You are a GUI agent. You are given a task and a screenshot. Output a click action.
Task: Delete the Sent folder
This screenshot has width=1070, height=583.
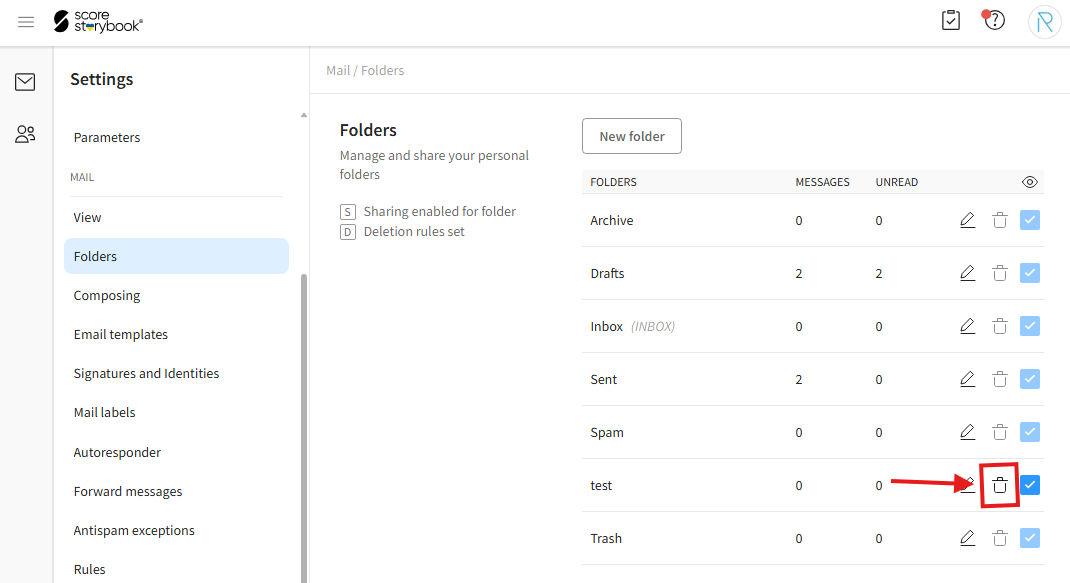click(1000, 379)
